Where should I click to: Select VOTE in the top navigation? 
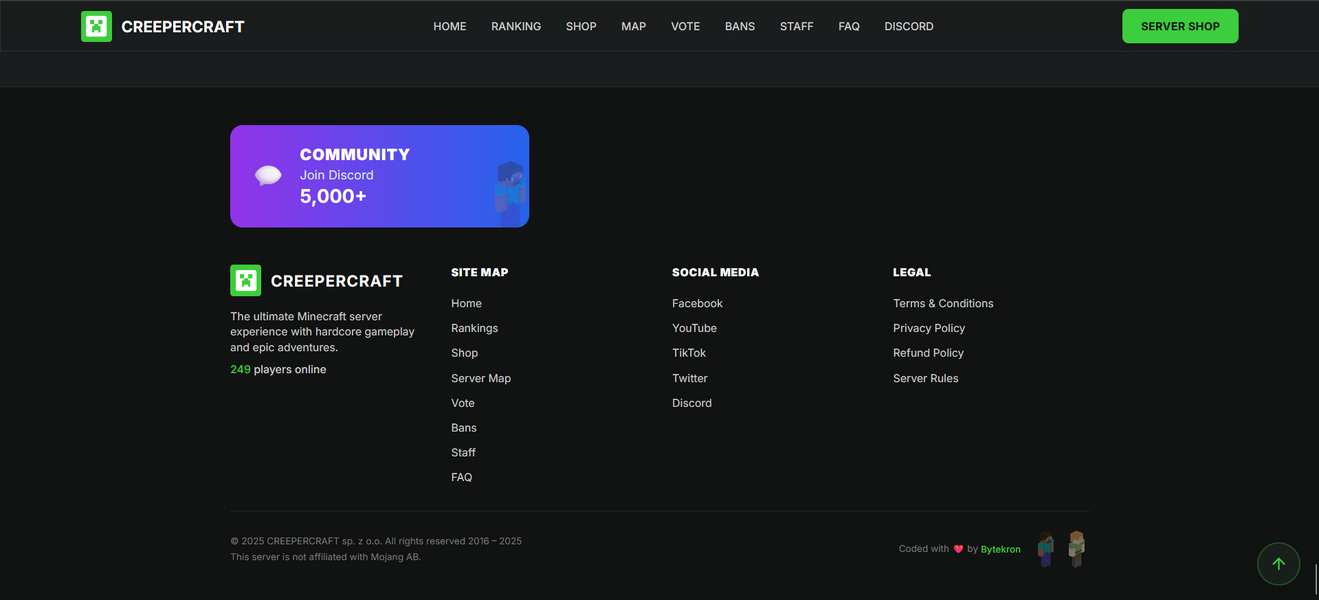click(686, 26)
